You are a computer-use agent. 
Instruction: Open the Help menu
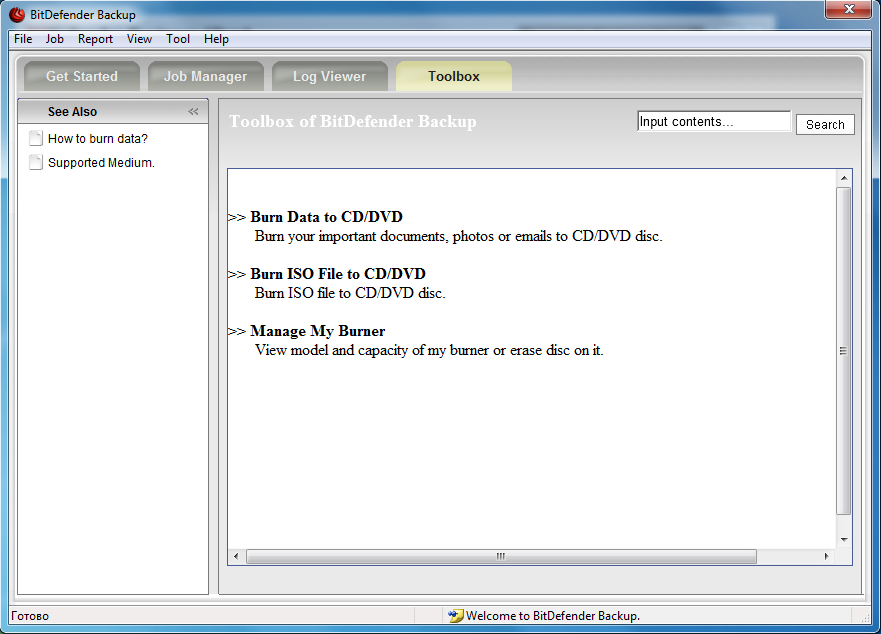tap(216, 39)
